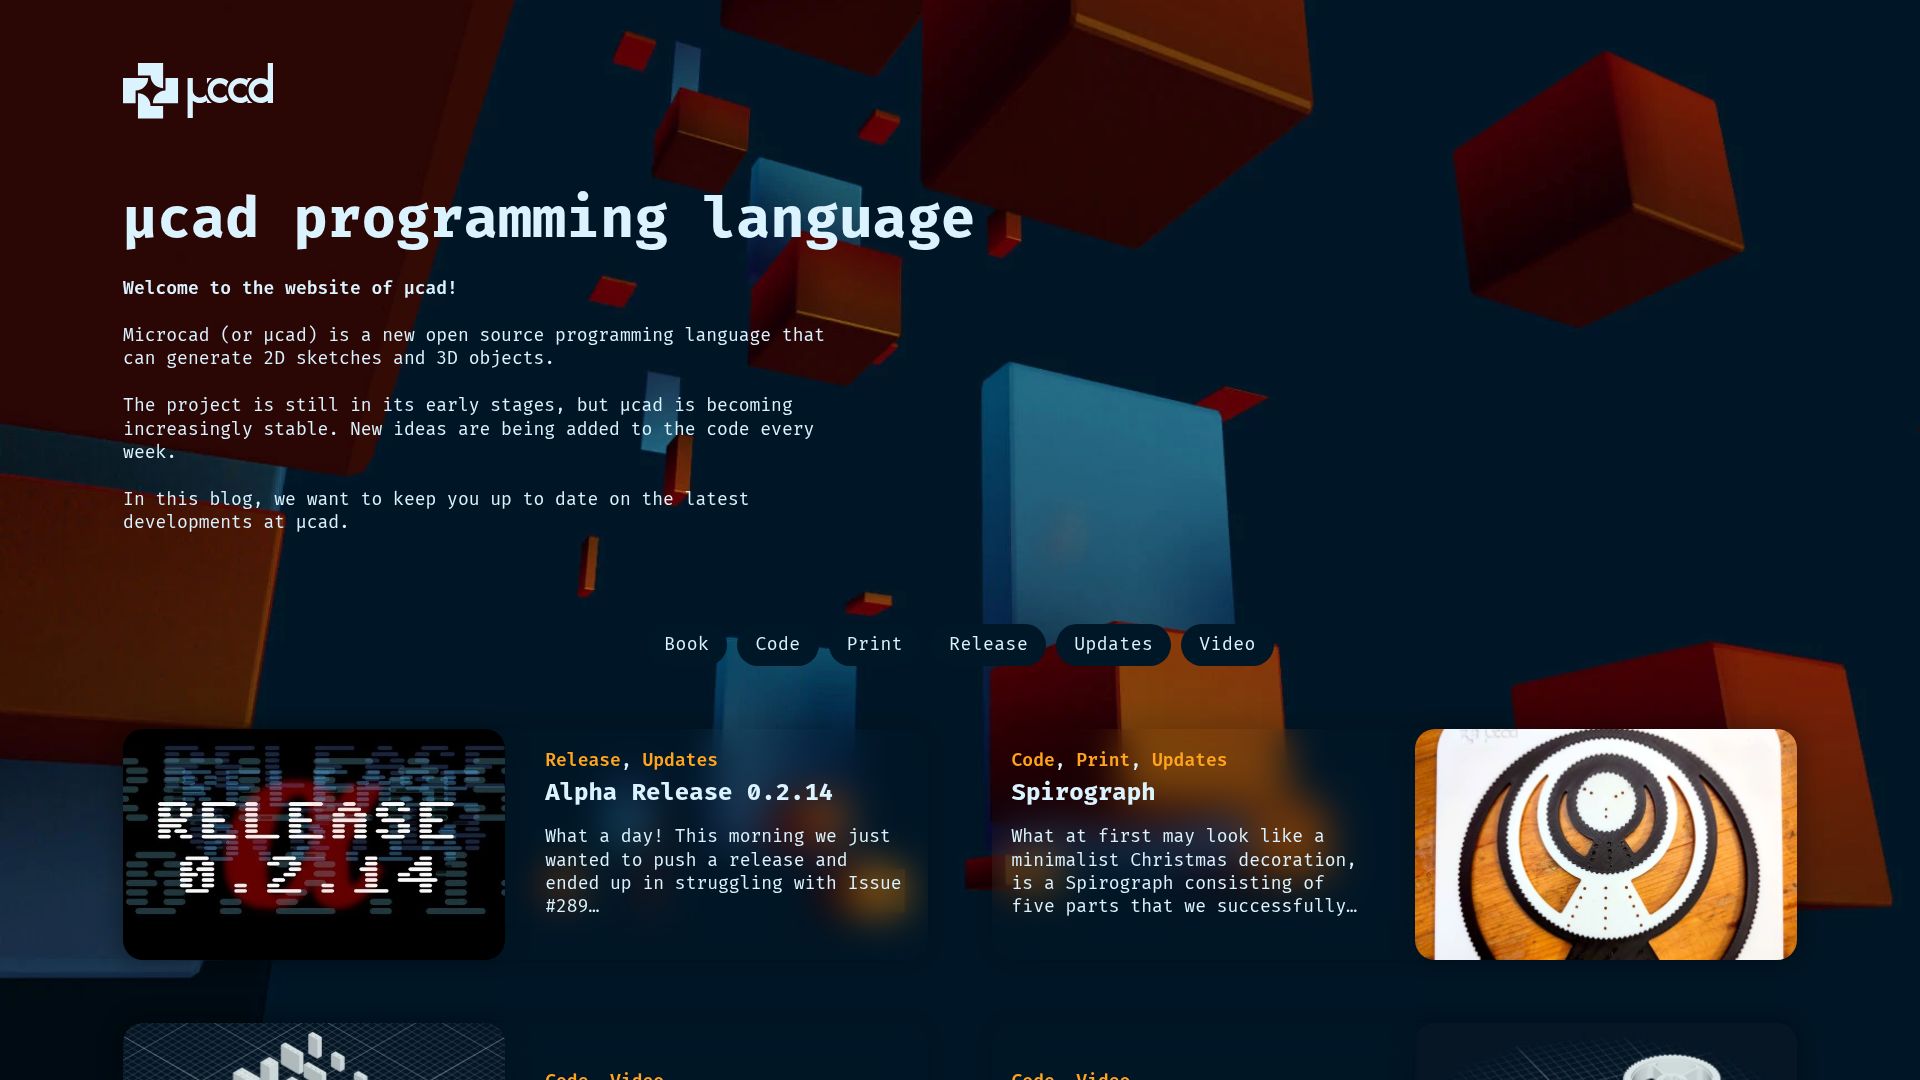1920x1080 pixels.
Task: Filter posts by the Release tag pill
Action: 989,645
